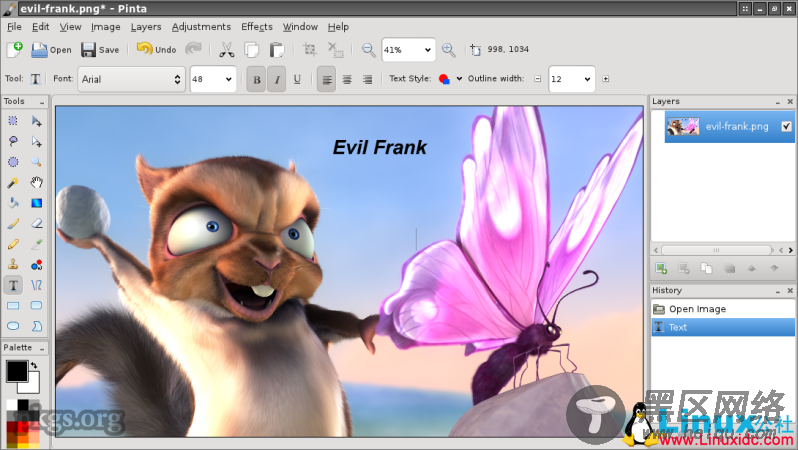Set text alignment to center

click(347, 79)
